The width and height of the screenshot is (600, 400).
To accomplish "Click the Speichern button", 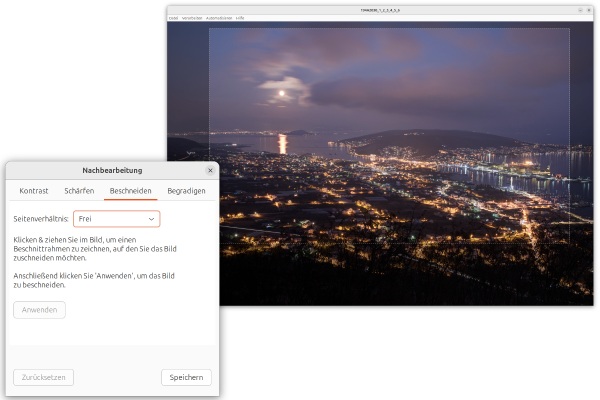I will (x=186, y=377).
